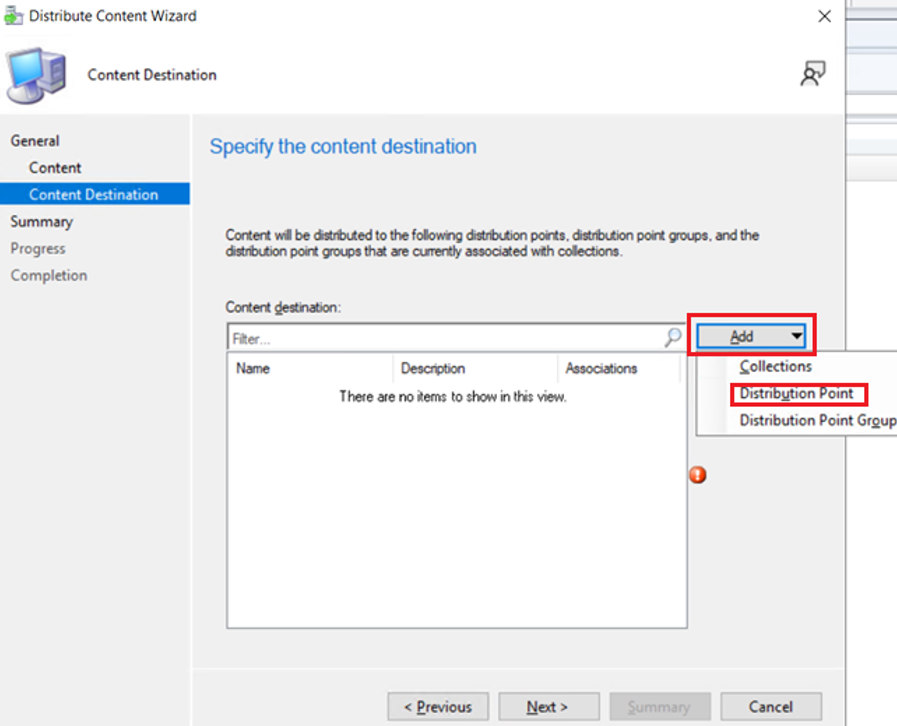This screenshot has height=726, width=897.
Task: Pick Distribution Point Group option
Action: pos(817,420)
